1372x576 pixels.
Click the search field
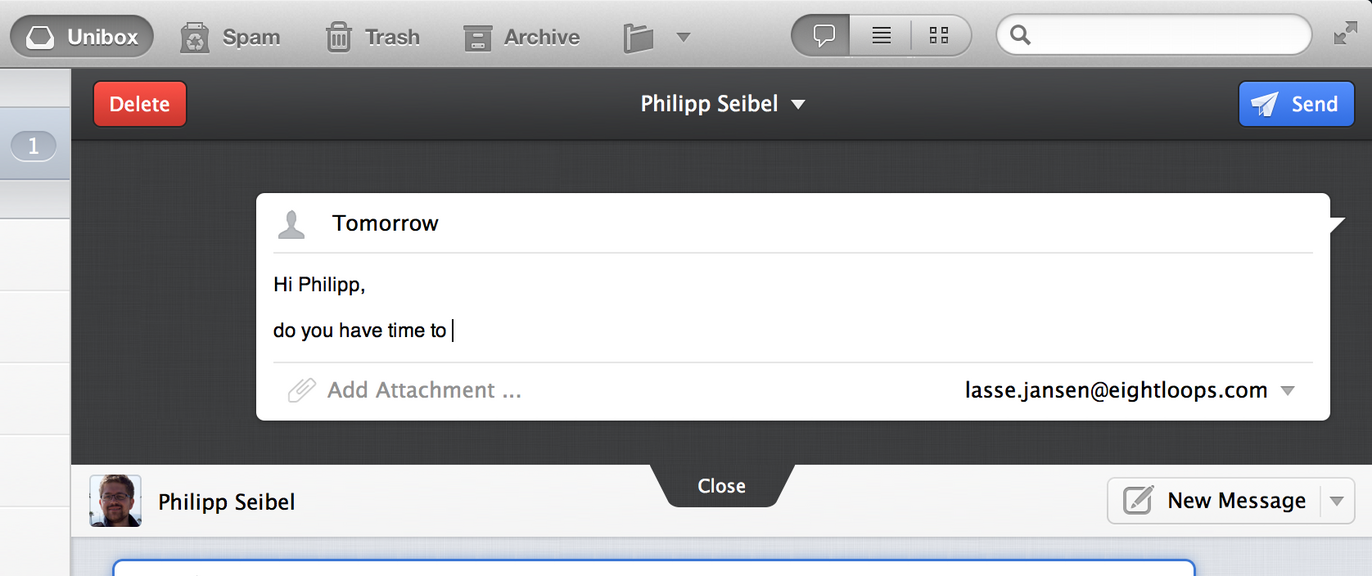click(1154, 35)
